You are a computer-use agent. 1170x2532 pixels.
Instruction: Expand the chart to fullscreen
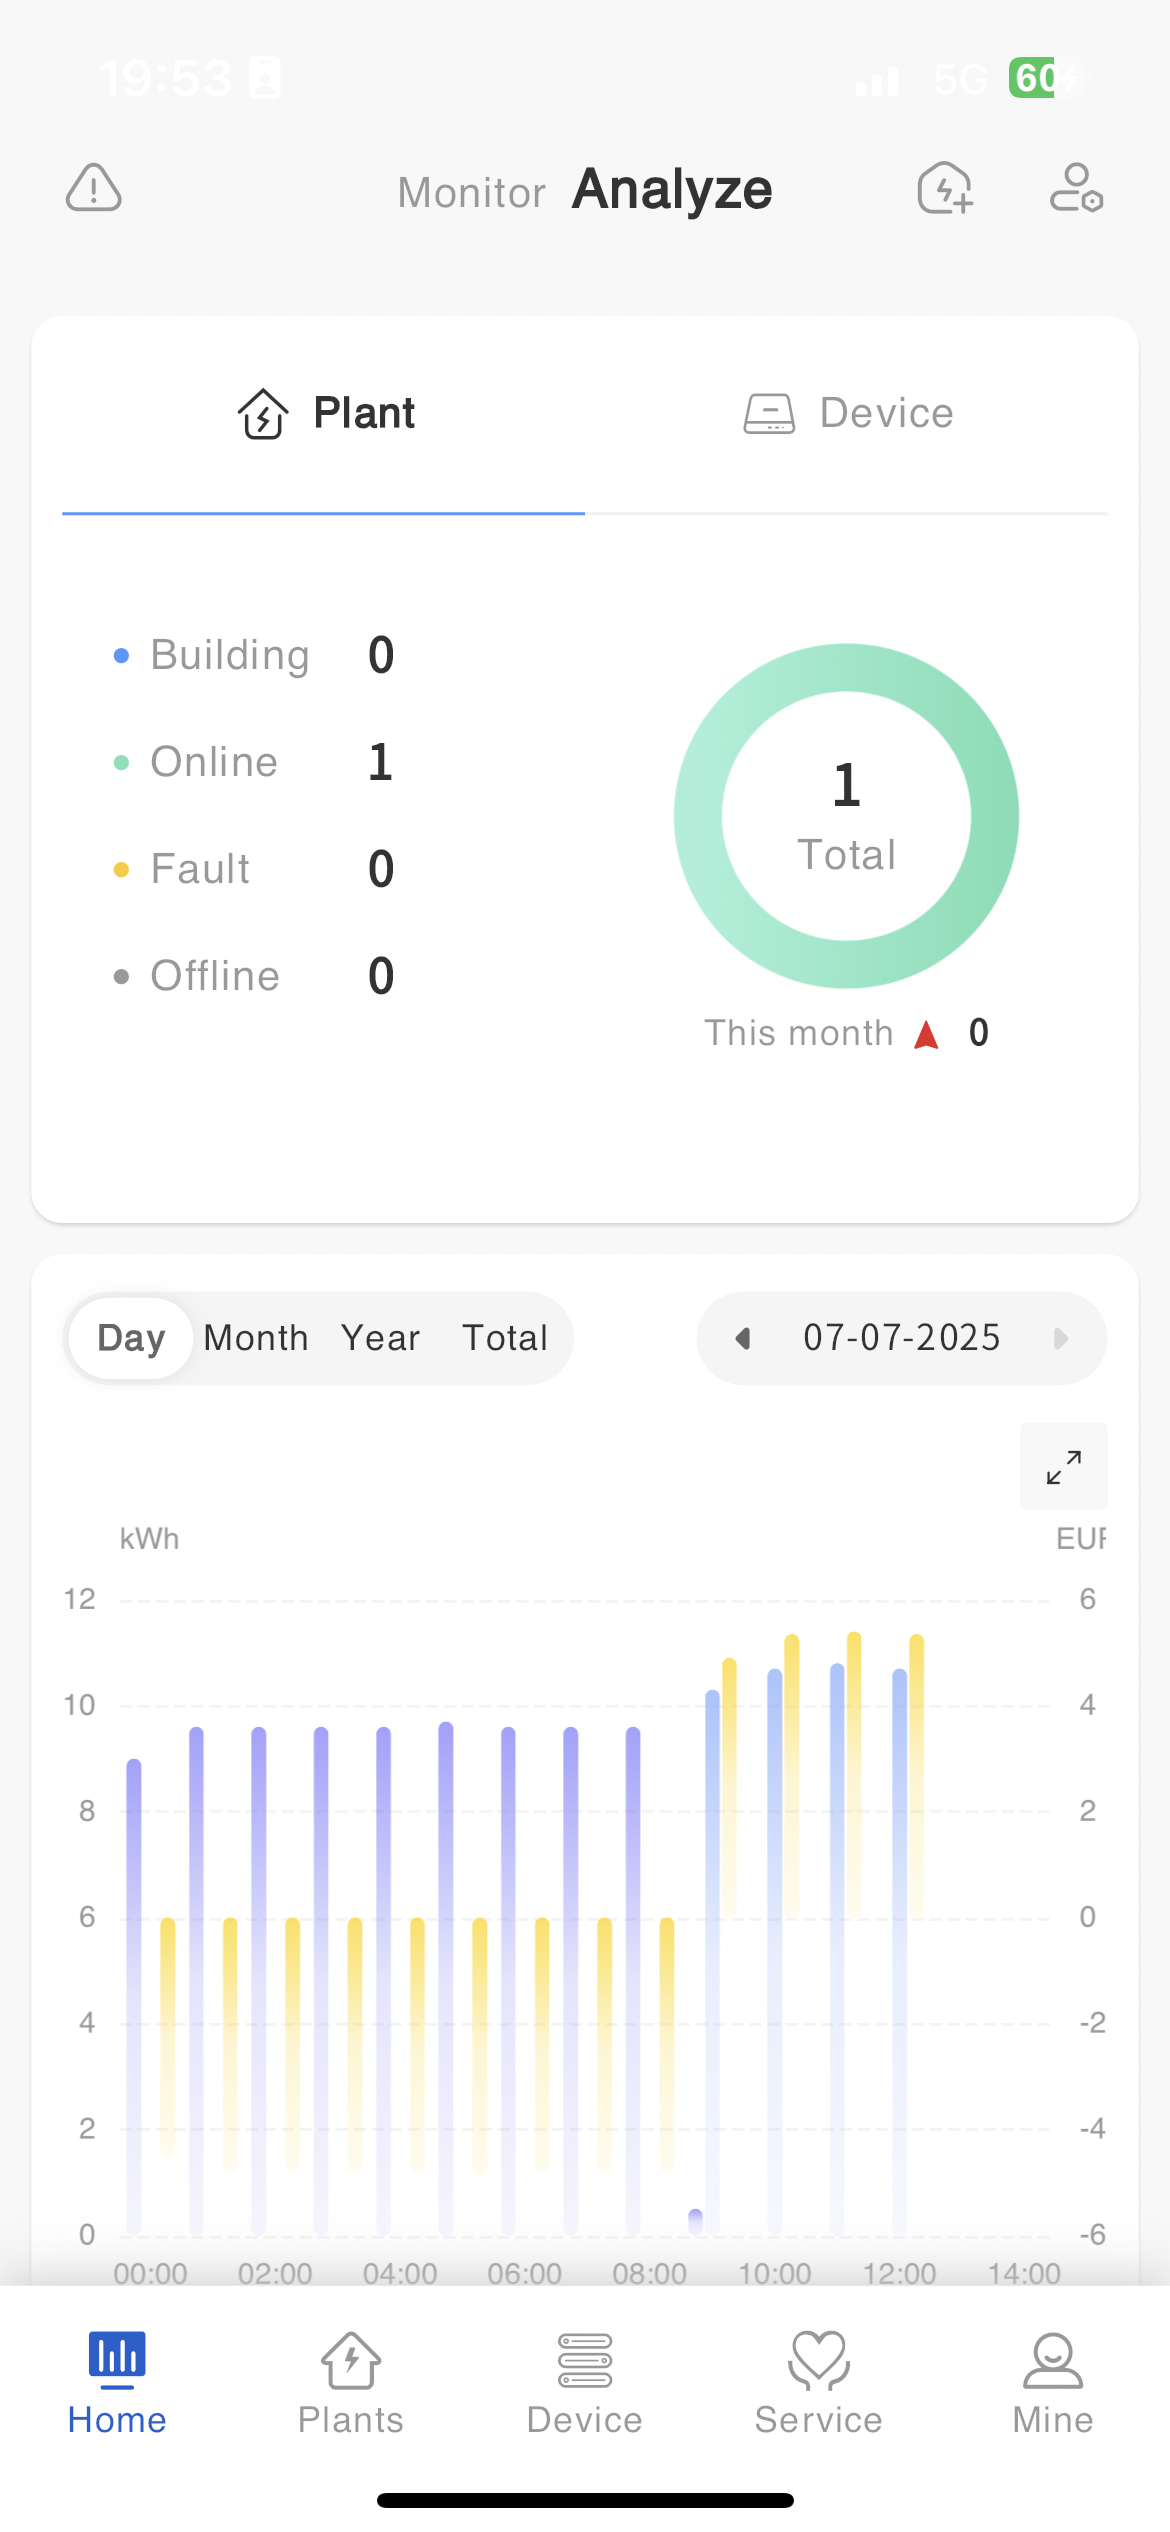coord(1063,1466)
